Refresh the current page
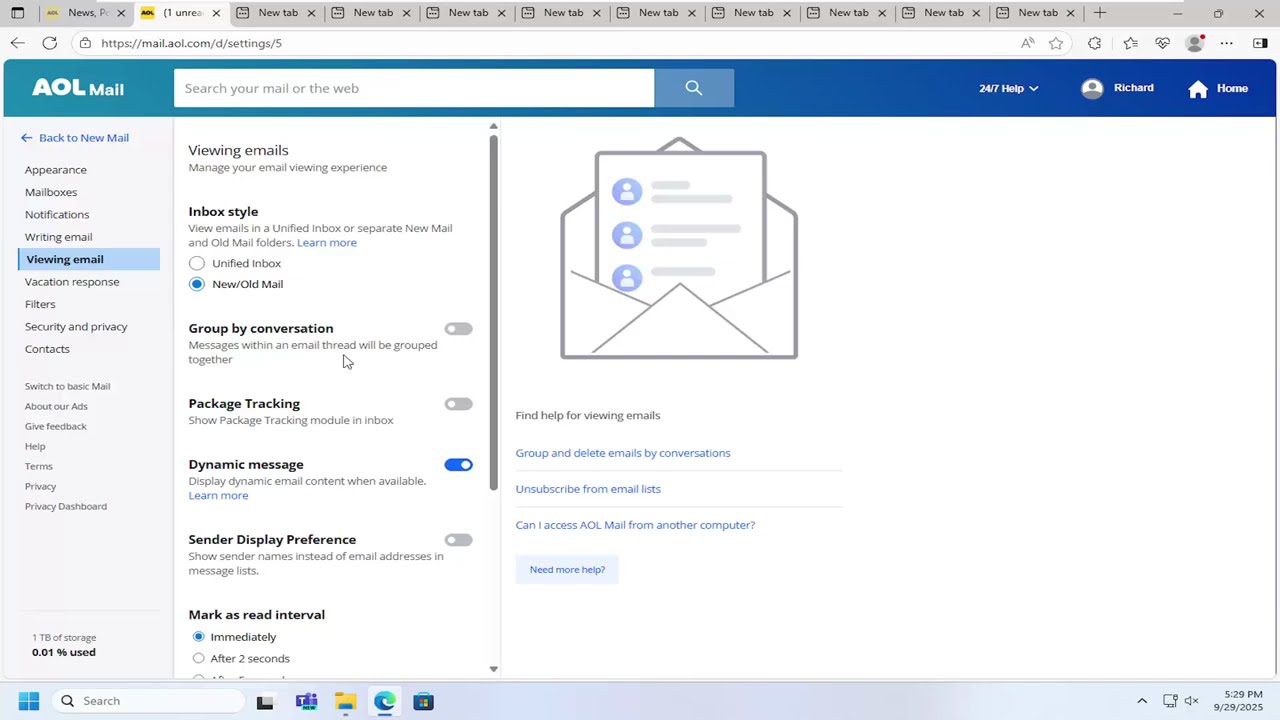This screenshot has height=720, width=1280. pos(49,43)
